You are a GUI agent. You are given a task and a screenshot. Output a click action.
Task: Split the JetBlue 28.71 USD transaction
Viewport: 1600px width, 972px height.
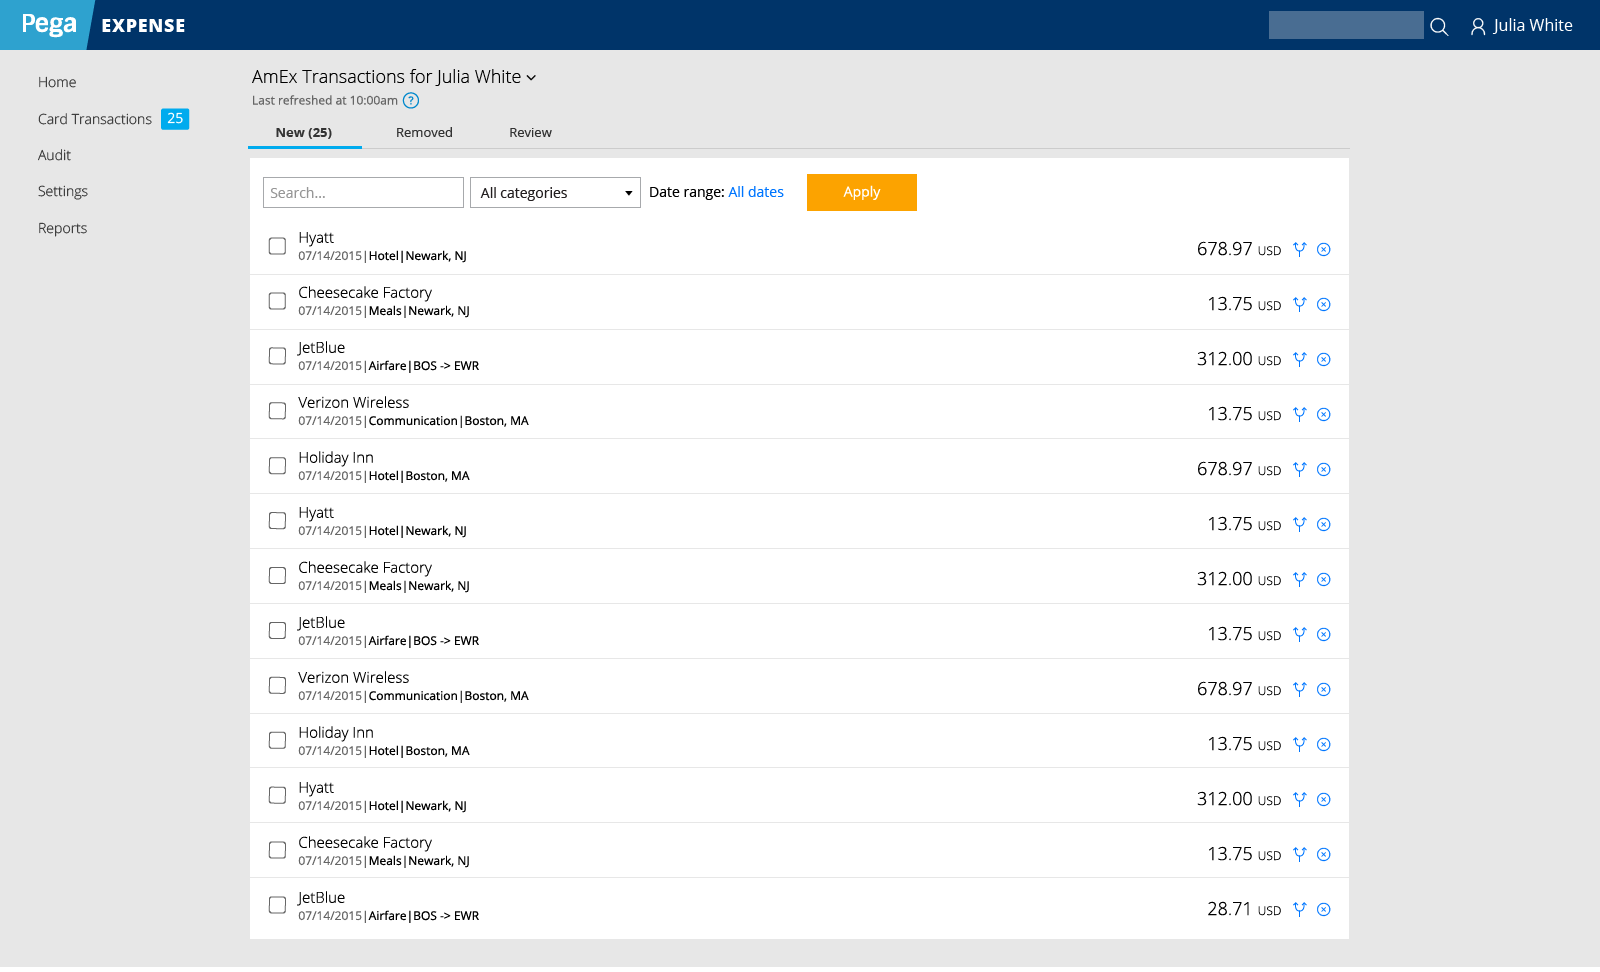1300,909
